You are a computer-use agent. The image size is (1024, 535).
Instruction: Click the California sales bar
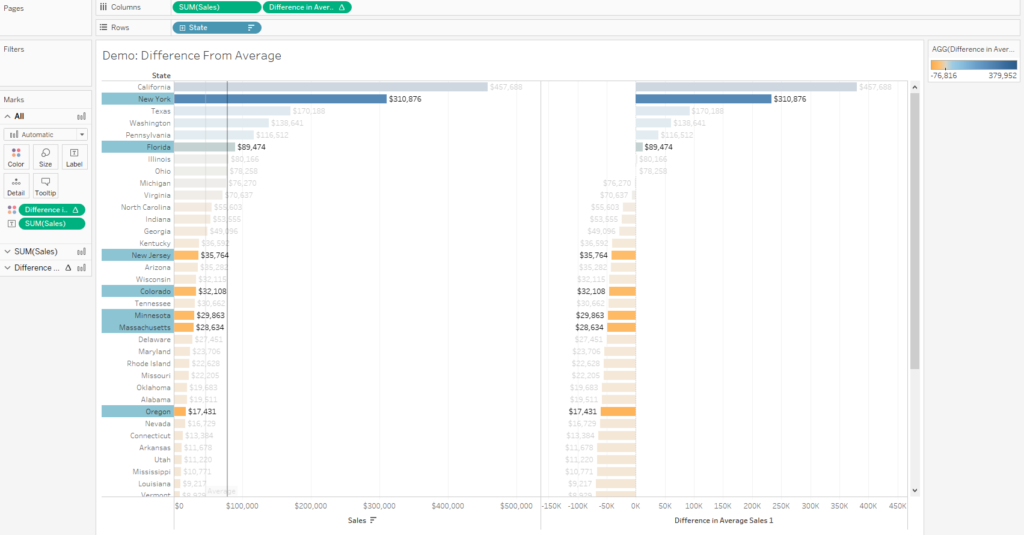point(330,87)
